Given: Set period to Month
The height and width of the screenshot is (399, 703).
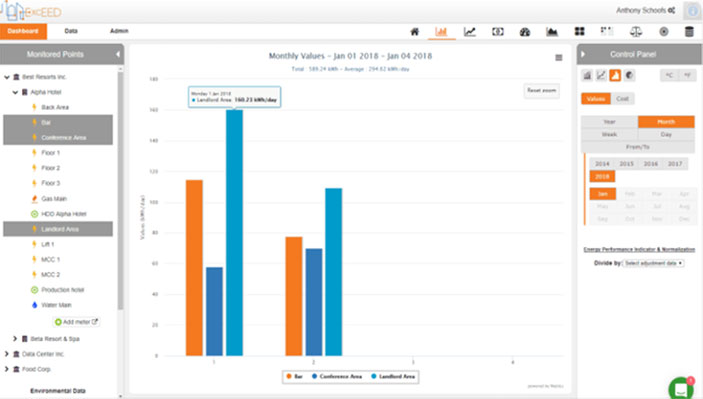Looking at the screenshot, I should click(x=666, y=122).
